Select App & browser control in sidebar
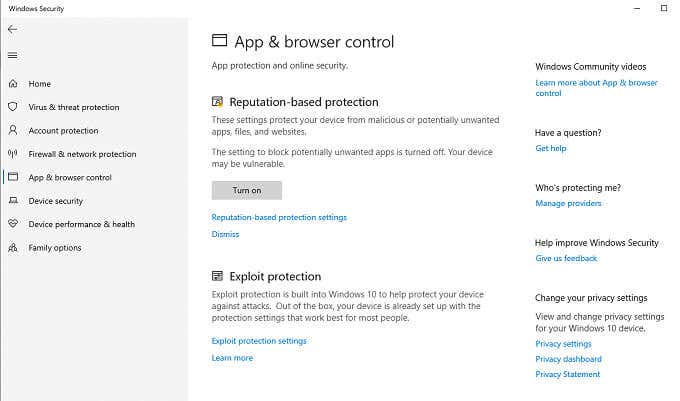The image size is (680, 401). pyautogui.click(x=70, y=178)
